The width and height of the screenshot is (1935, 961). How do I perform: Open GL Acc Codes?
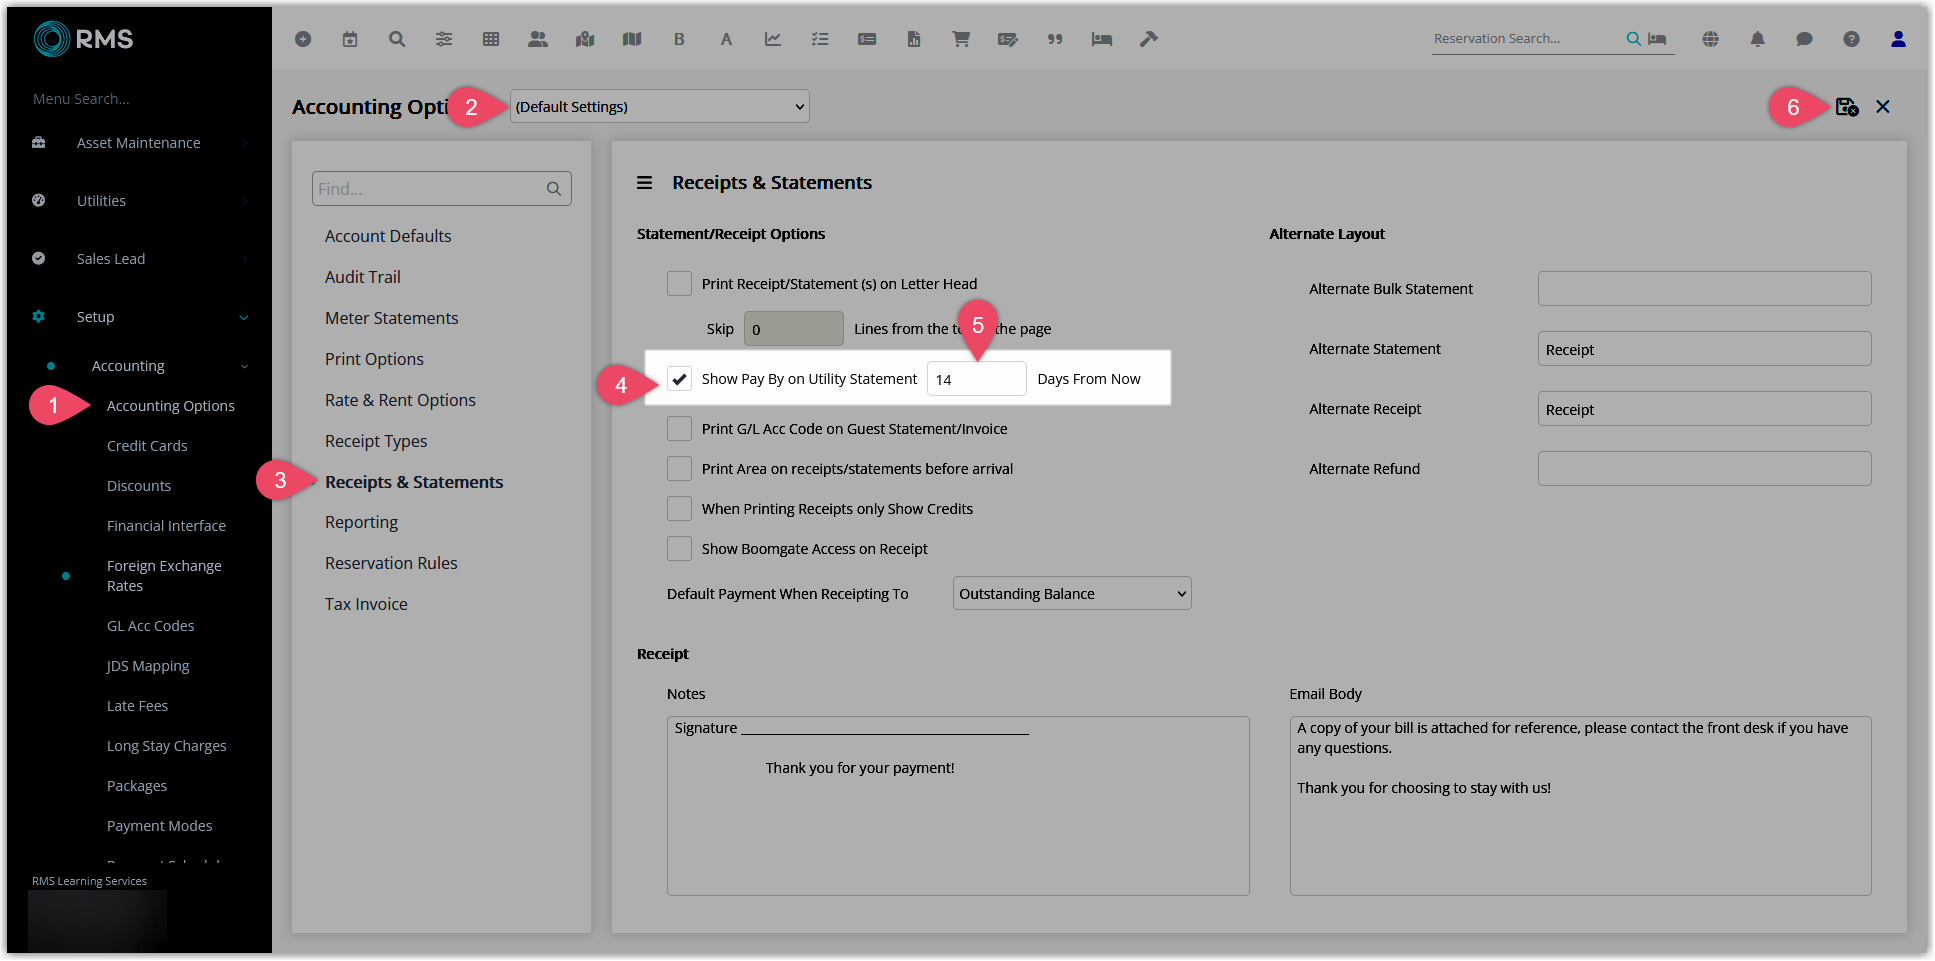tap(151, 626)
